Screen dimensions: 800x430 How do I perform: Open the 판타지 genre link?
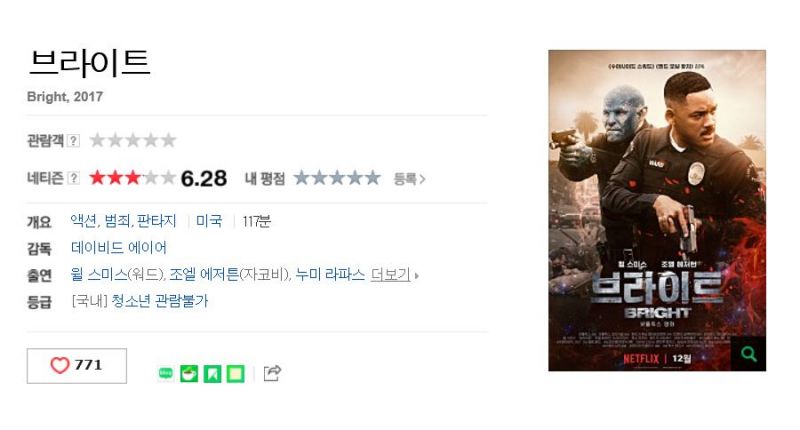pos(157,221)
